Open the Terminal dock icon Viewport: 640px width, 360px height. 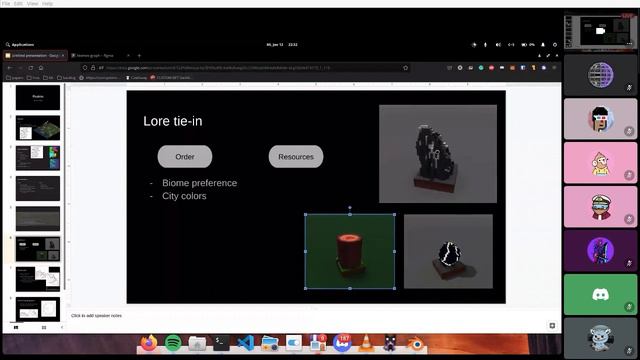(x=221, y=343)
